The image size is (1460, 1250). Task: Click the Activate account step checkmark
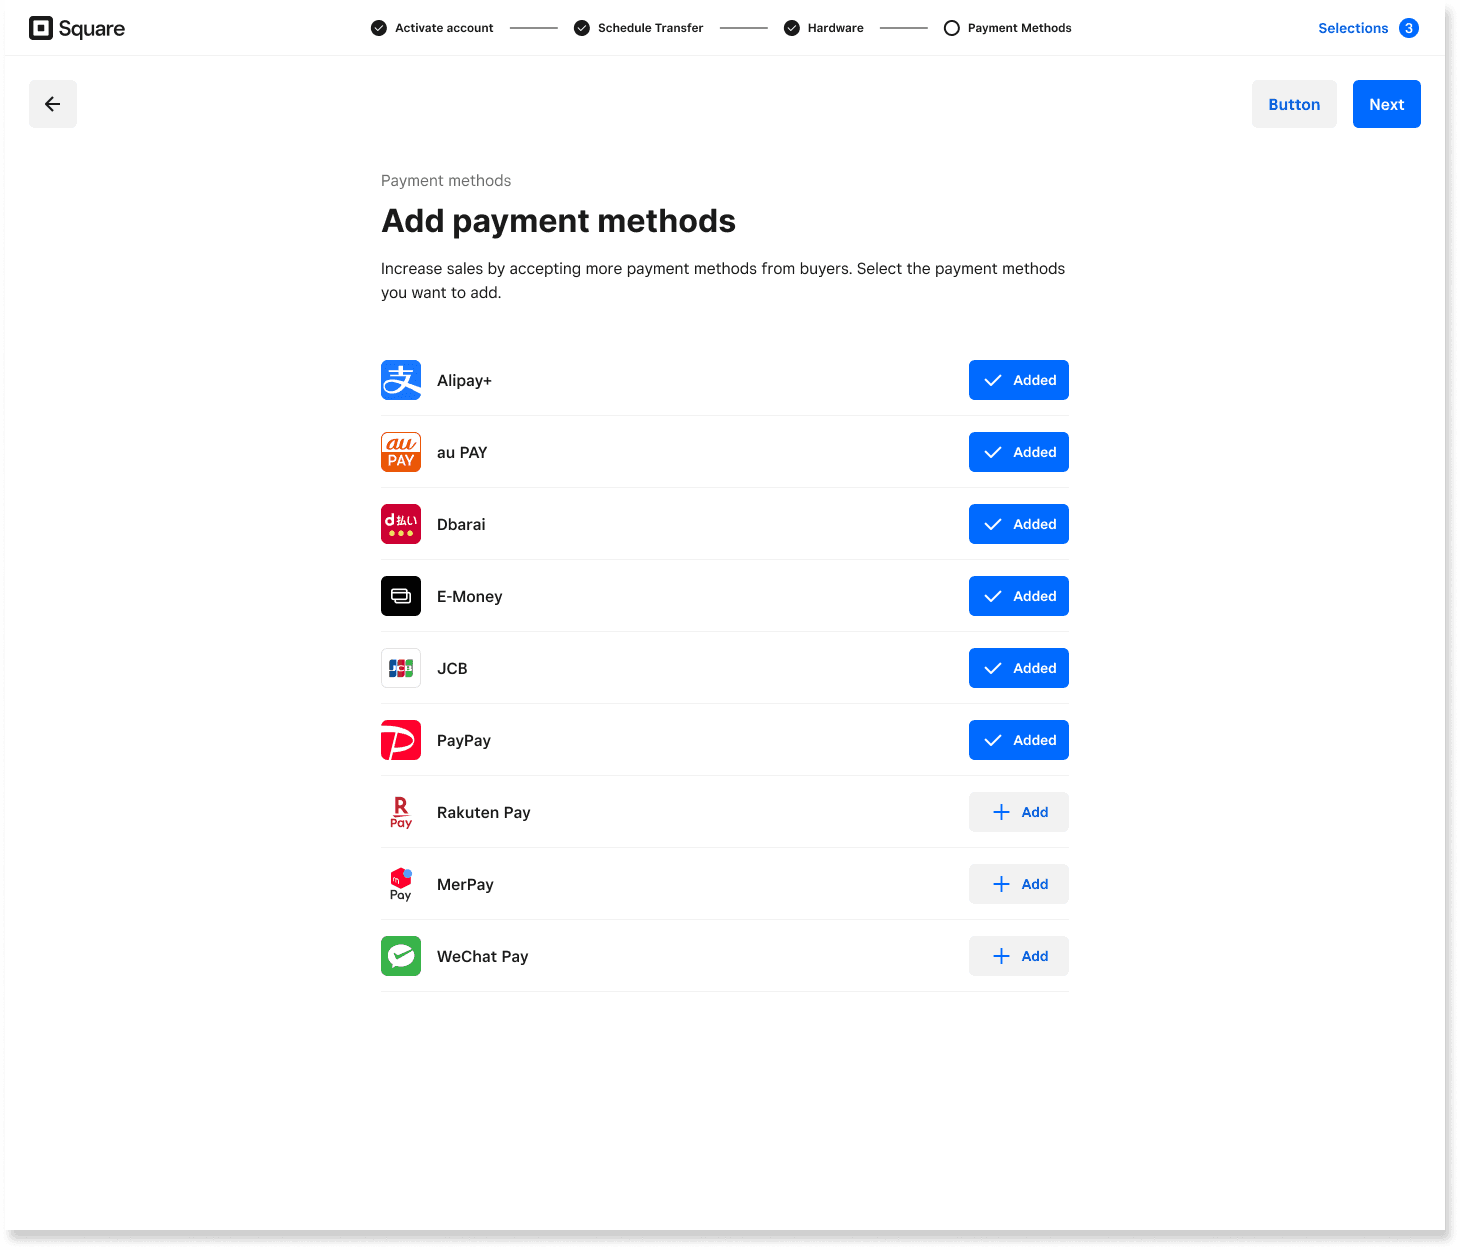tap(379, 28)
